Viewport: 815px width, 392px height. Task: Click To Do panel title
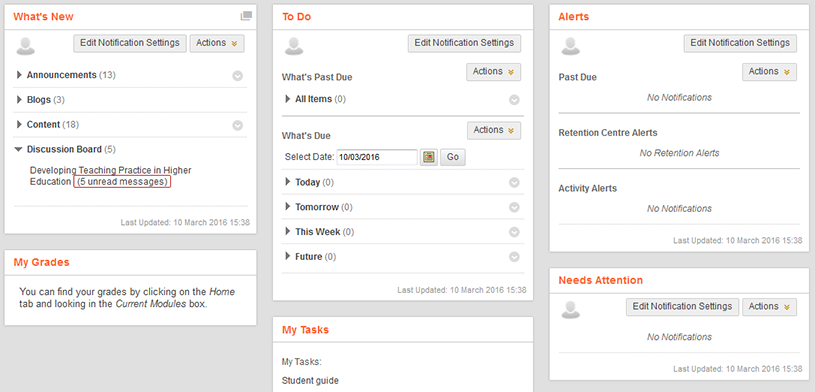[296, 17]
